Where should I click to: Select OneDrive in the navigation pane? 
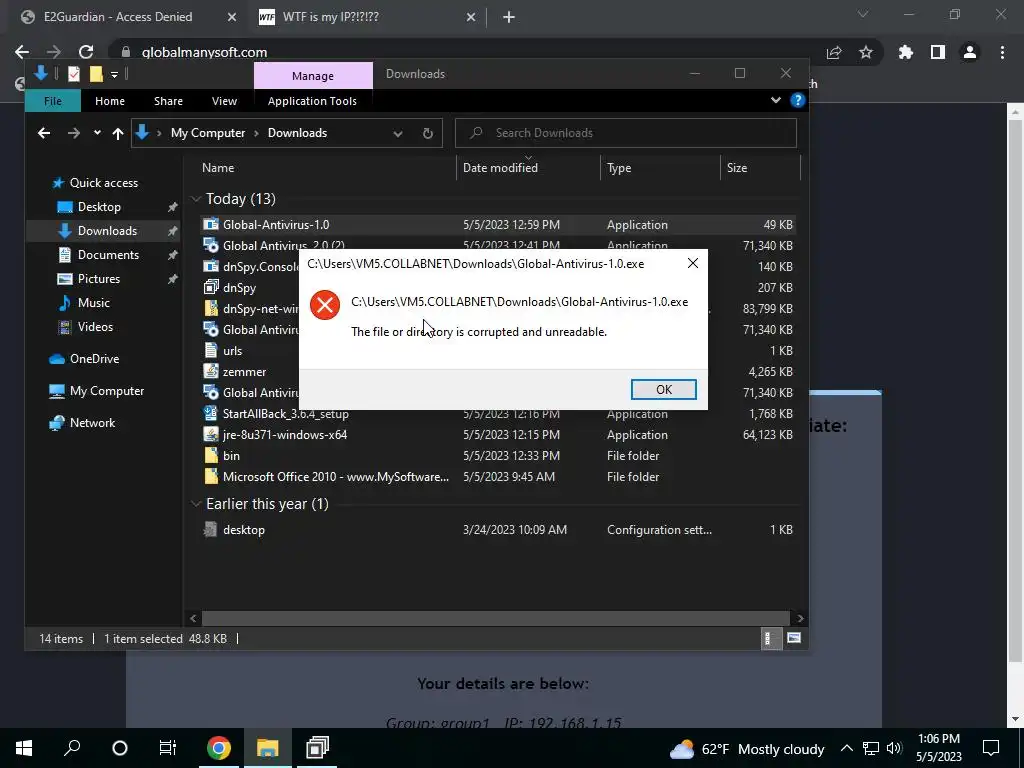(x=93, y=359)
